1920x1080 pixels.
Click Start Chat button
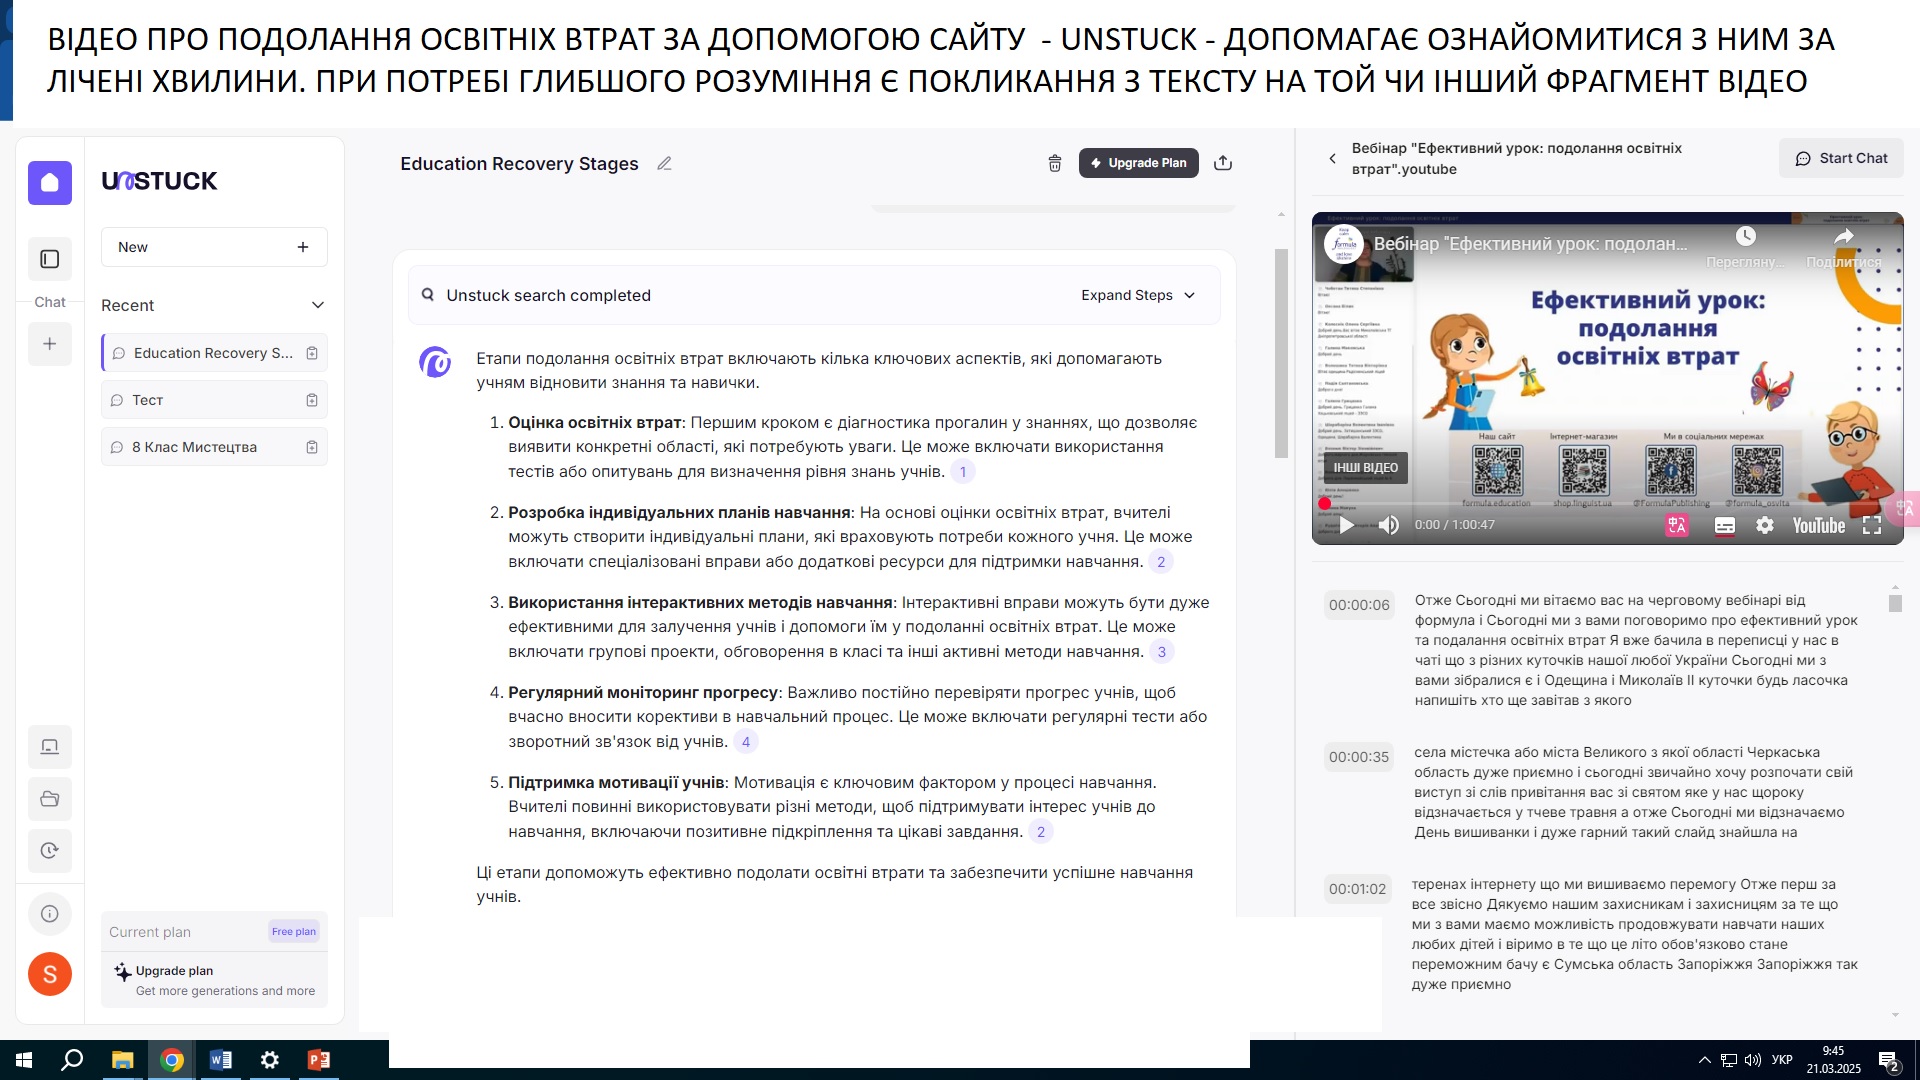(x=1841, y=158)
